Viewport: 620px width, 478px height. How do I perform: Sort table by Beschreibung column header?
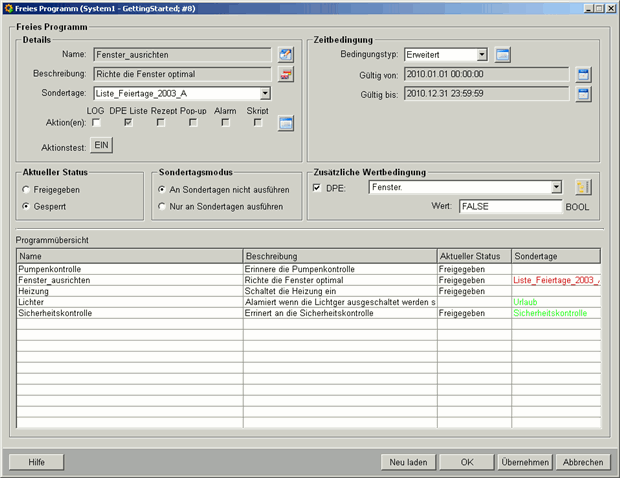340,256
